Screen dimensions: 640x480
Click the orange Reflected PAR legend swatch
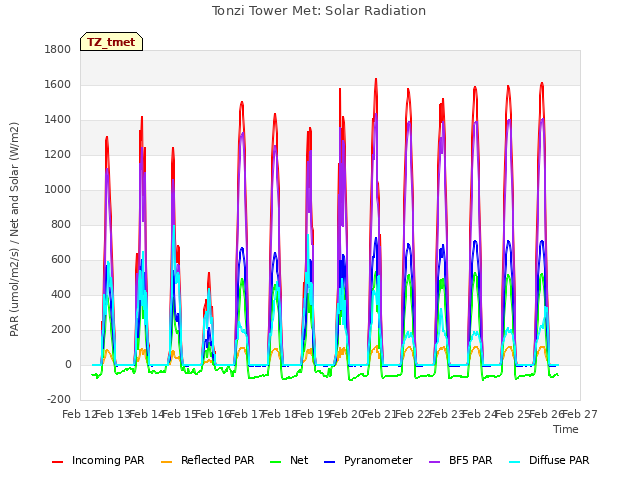167,462
